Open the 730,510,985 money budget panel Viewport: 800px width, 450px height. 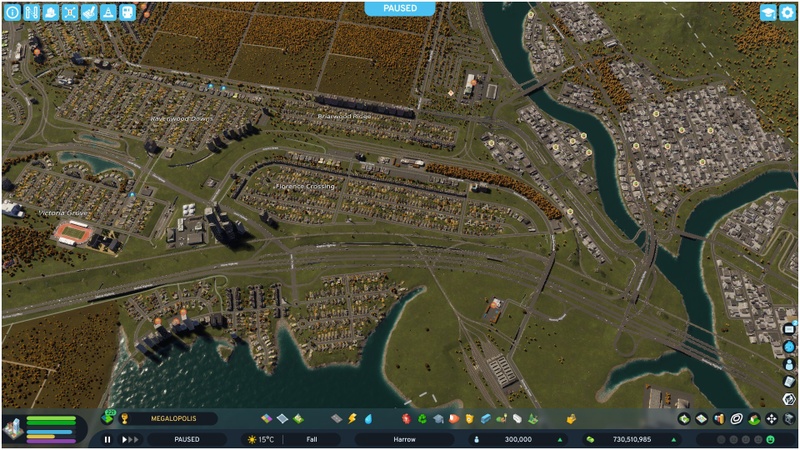(x=632, y=439)
